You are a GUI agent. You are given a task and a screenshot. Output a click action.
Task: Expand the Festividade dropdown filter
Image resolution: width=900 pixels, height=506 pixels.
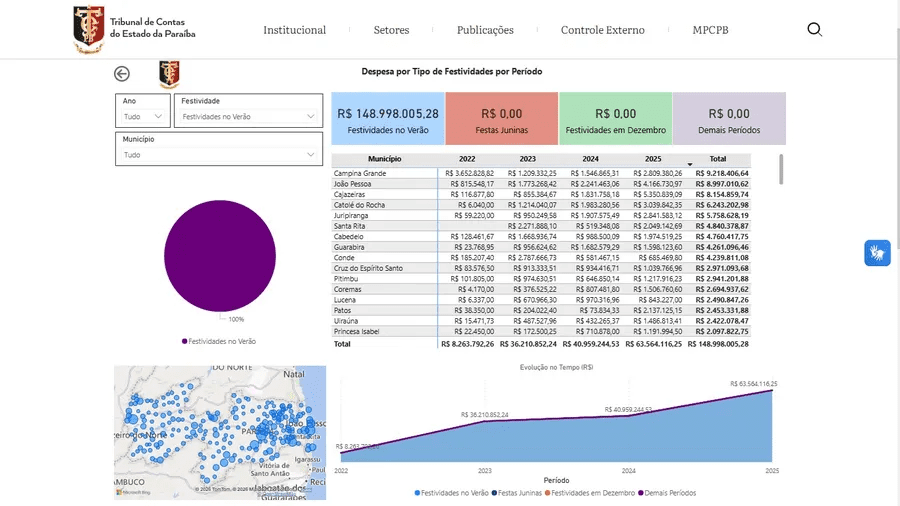coord(248,117)
